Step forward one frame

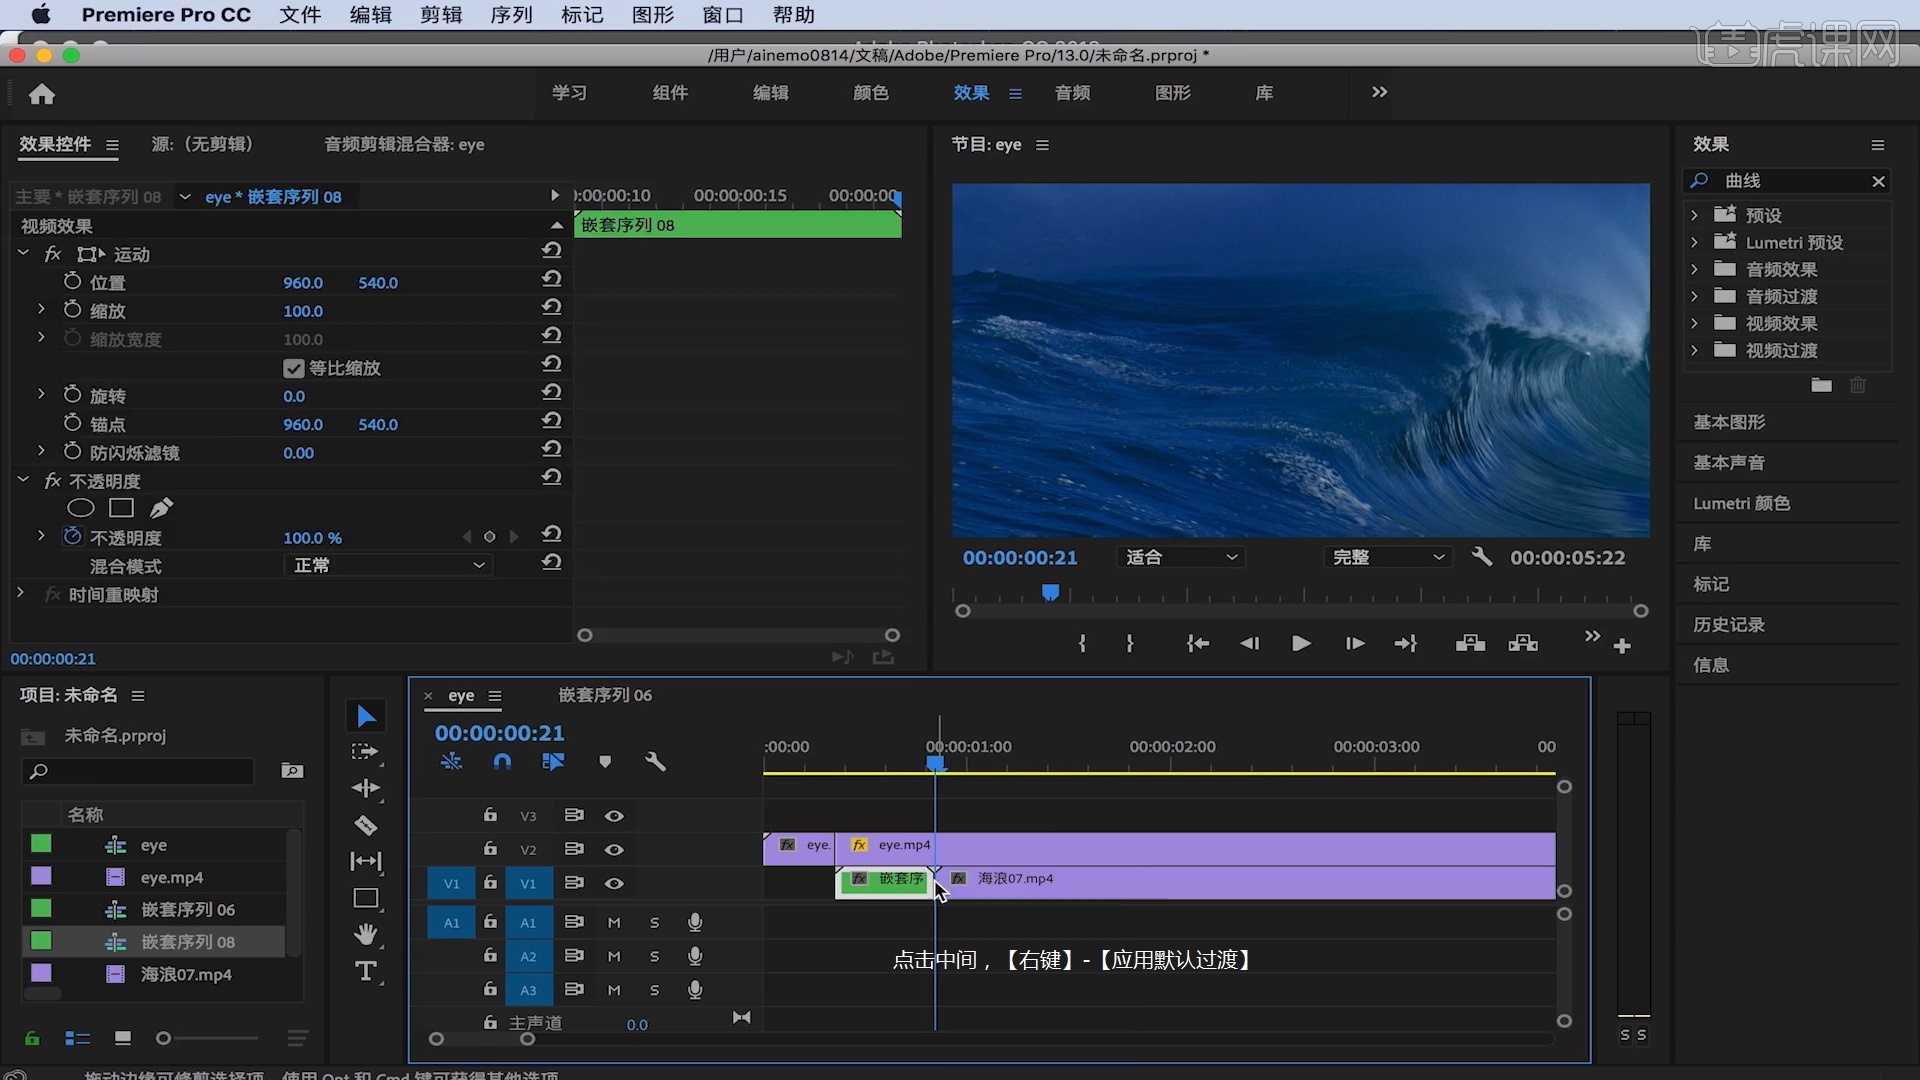(x=1355, y=644)
